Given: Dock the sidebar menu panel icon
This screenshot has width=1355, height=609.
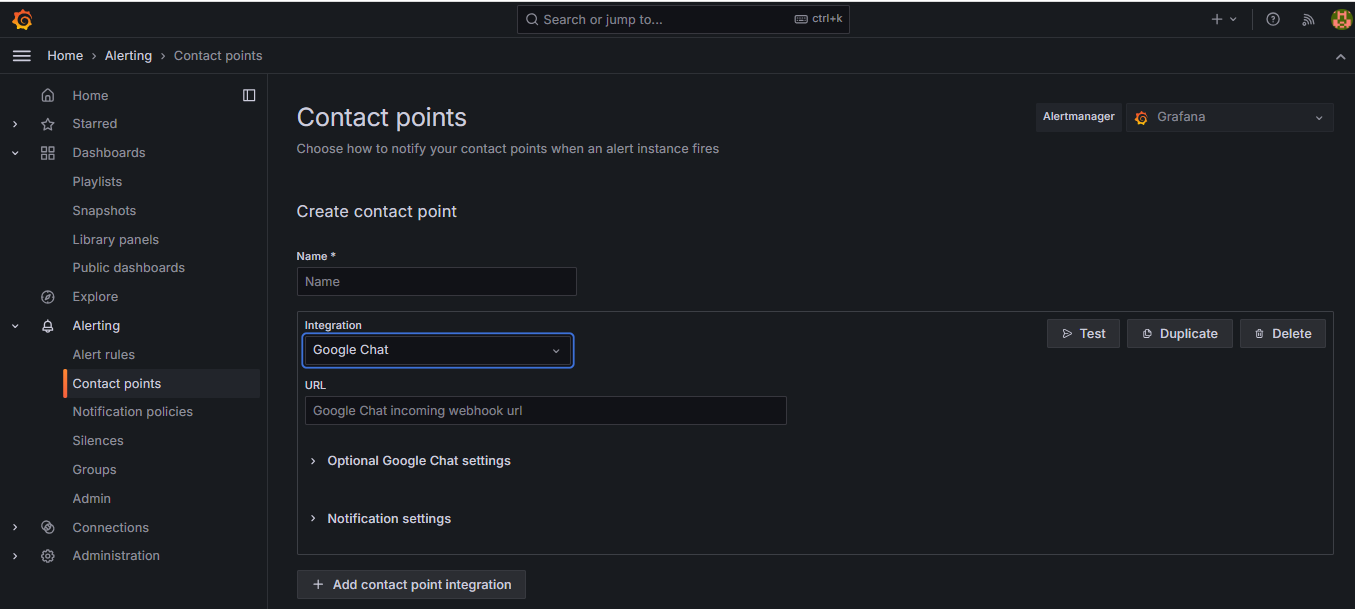Looking at the screenshot, I should point(249,95).
